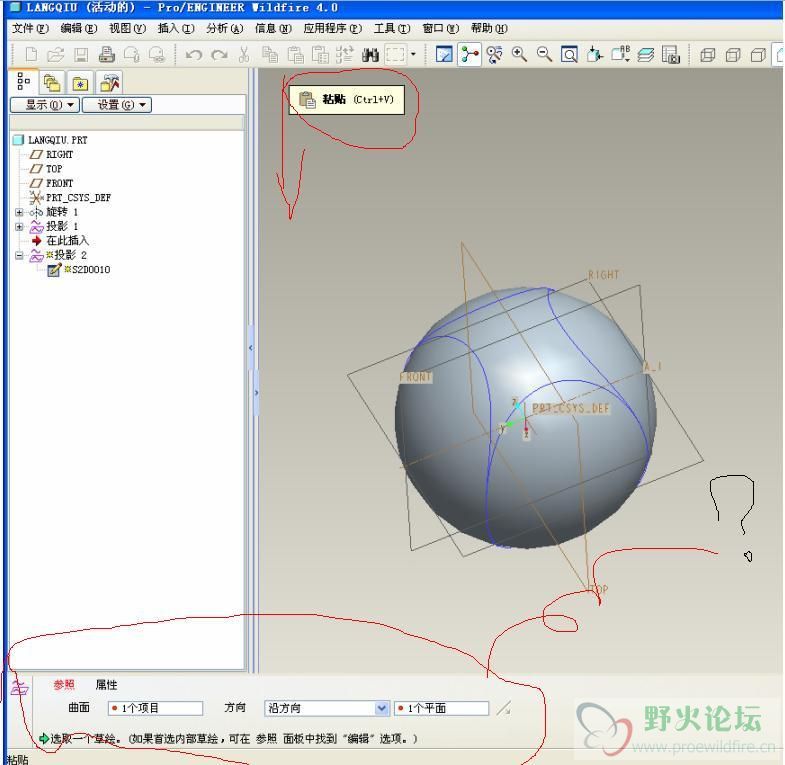Open the 应用程序 menu
Screen dimensions: 785x765
(x=332, y=28)
